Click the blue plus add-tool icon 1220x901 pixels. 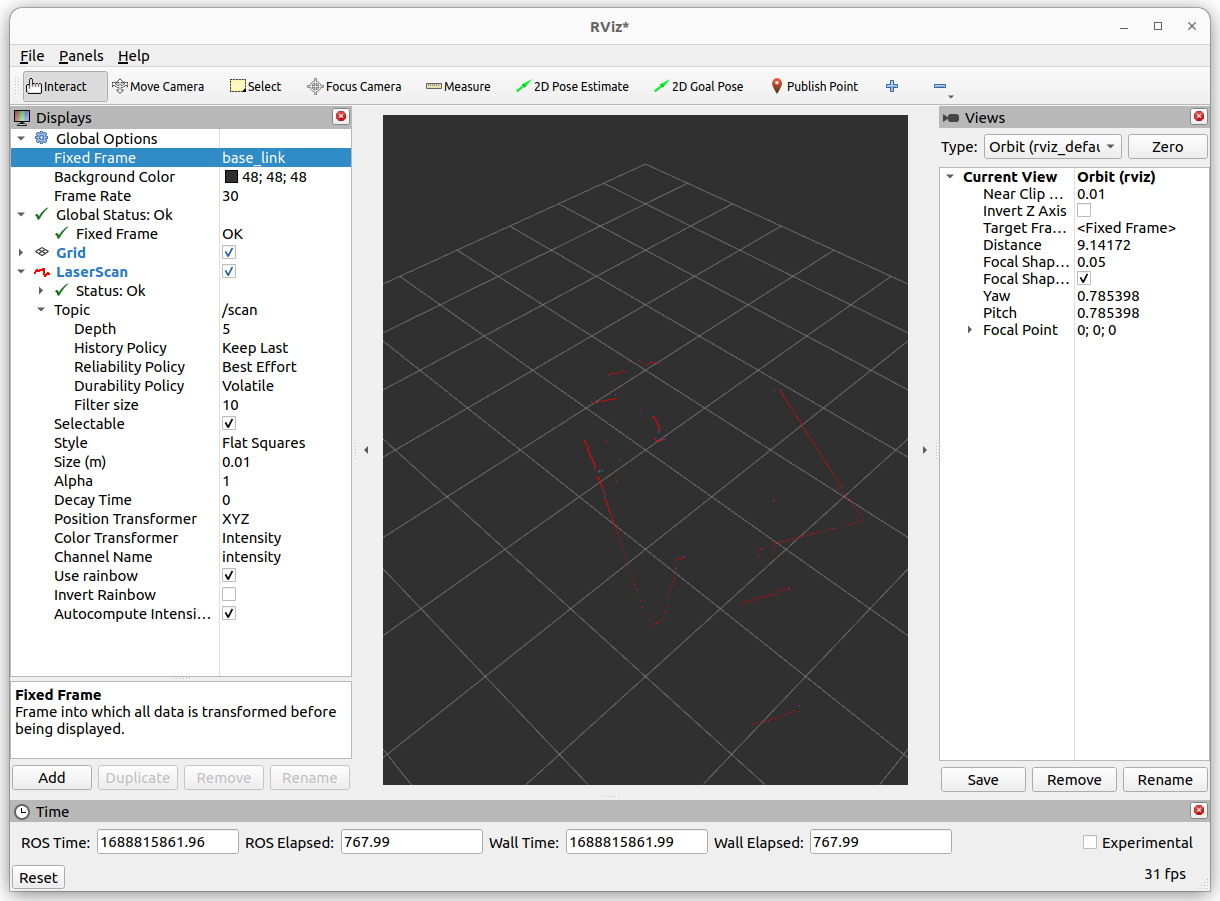892,87
